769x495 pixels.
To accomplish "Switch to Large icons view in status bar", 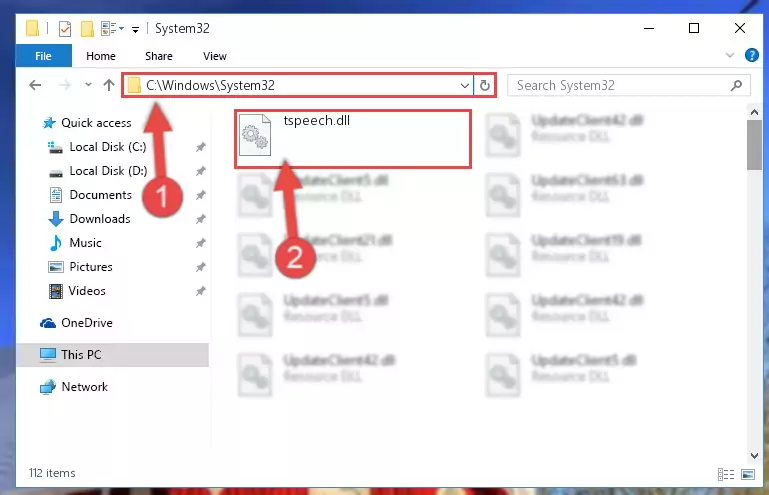I will click(x=748, y=474).
